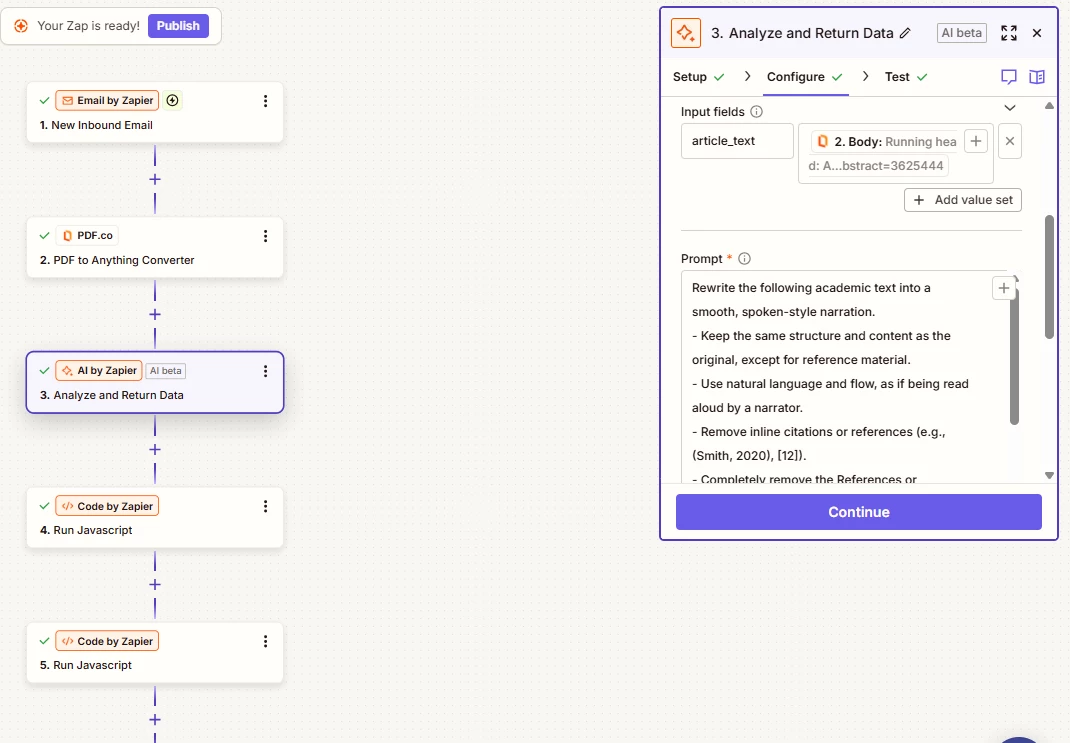Image resolution: width=1070 pixels, height=743 pixels.
Task: Open the Zap status icon beside 'Your Zap is ready!'
Action: [21, 26]
